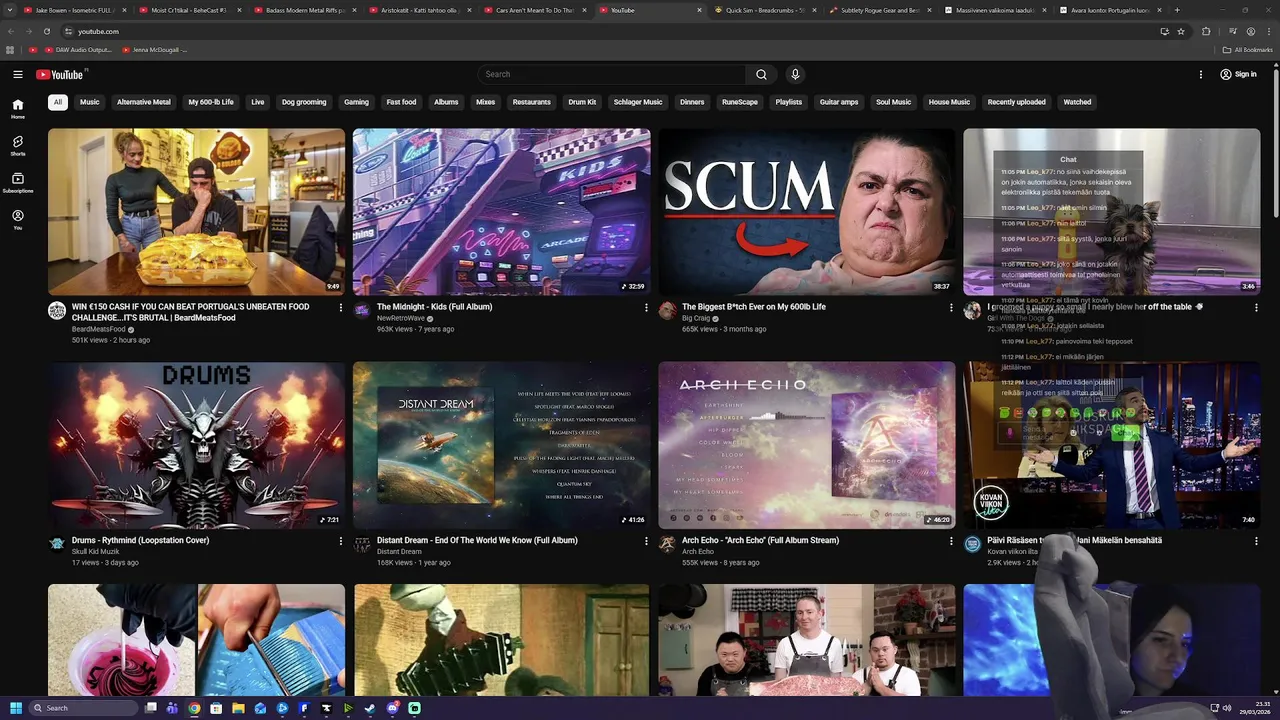Open Steam from the taskbar
Image resolution: width=1280 pixels, height=720 pixels.
point(370,708)
